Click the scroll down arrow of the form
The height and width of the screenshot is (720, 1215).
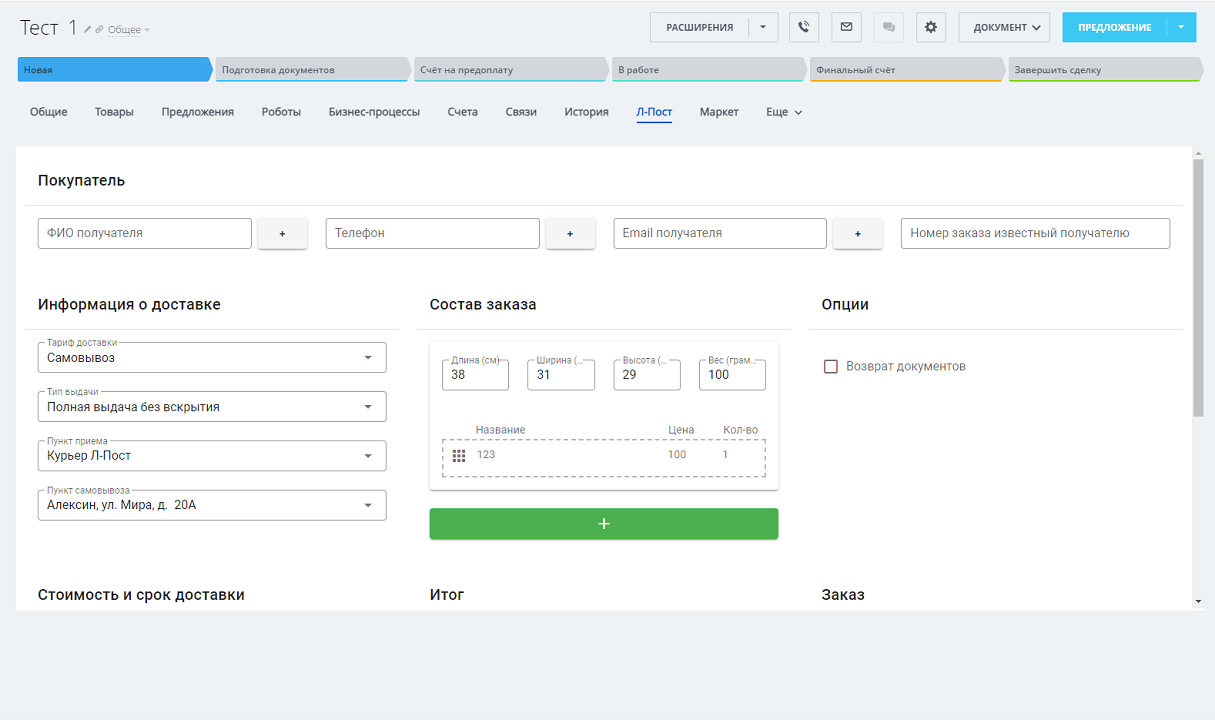[x=1198, y=601]
